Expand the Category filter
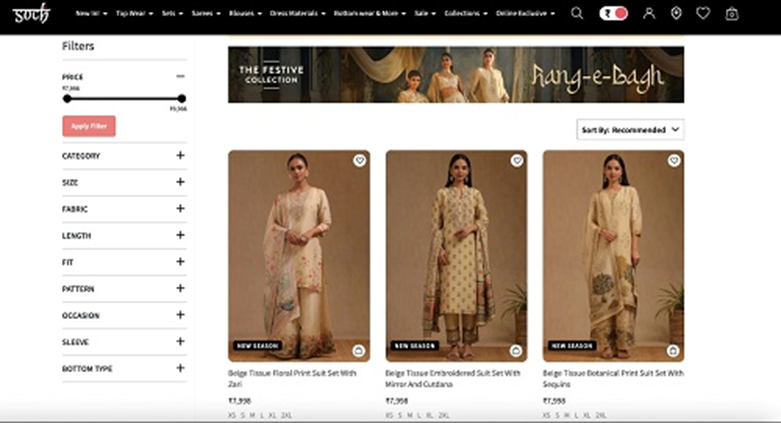This screenshot has height=423, width=781. click(180, 156)
